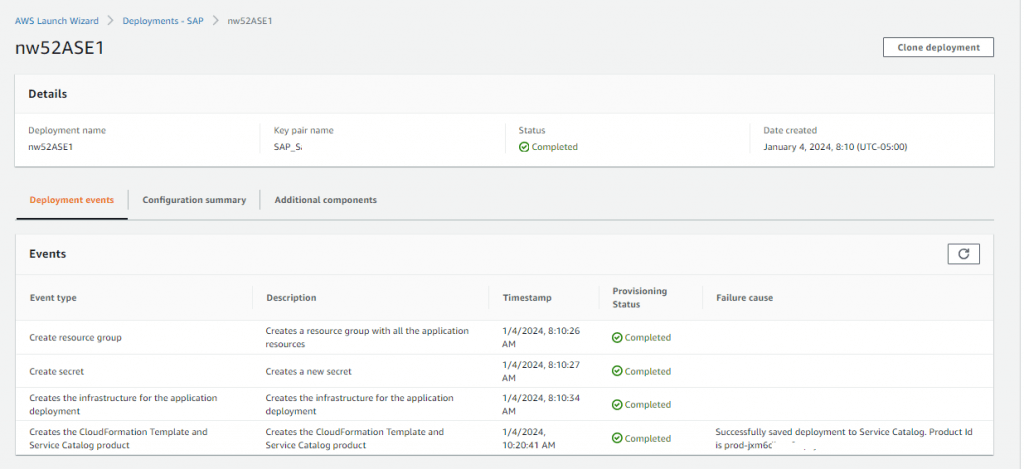Click Date created value January 4, 2024
This screenshot has width=1024, height=469.
pyautogui.click(x=835, y=147)
